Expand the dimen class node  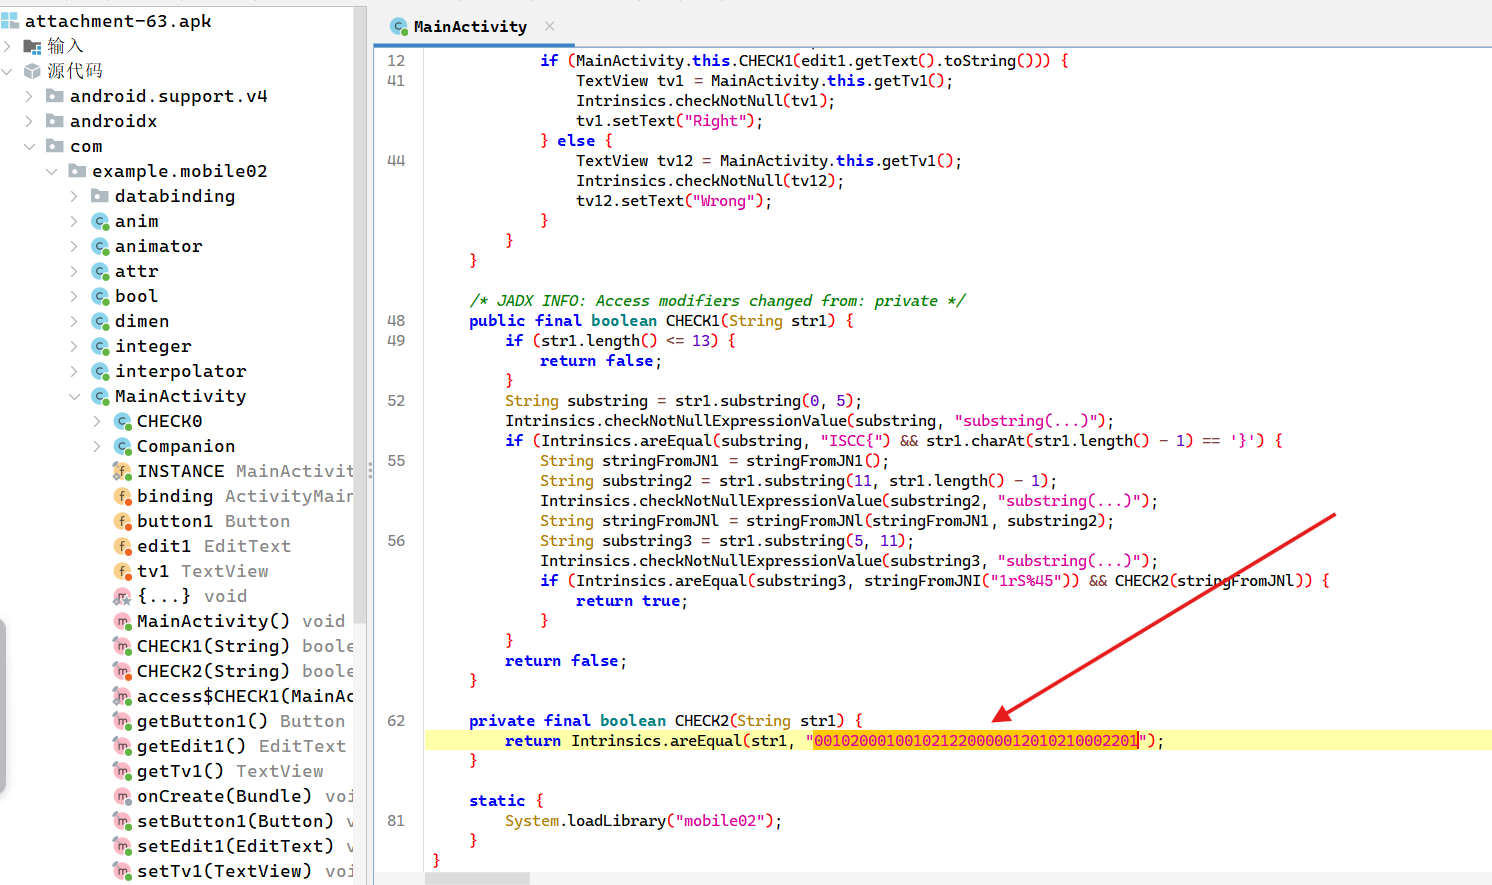(74, 321)
